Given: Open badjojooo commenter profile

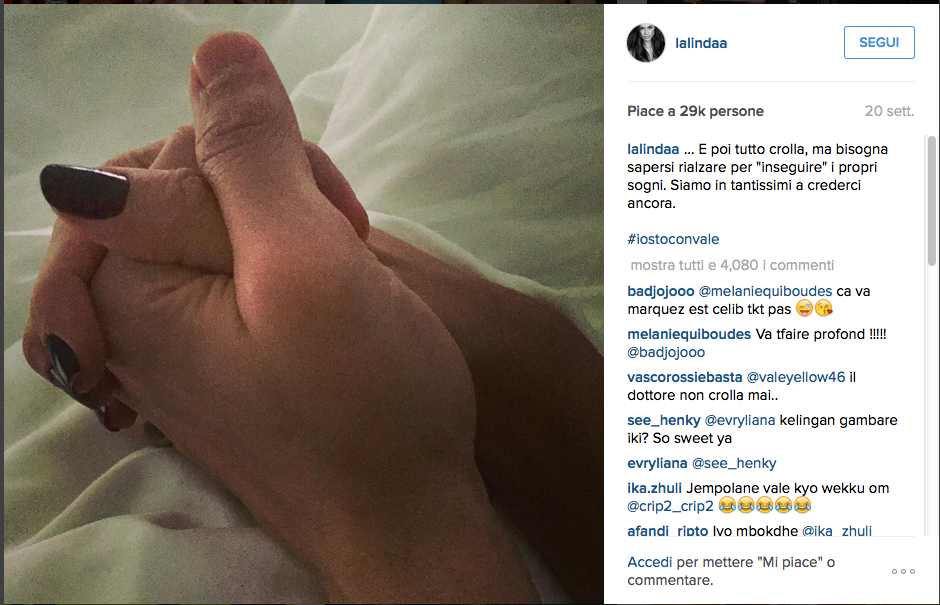Looking at the screenshot, I should point(661,291).
